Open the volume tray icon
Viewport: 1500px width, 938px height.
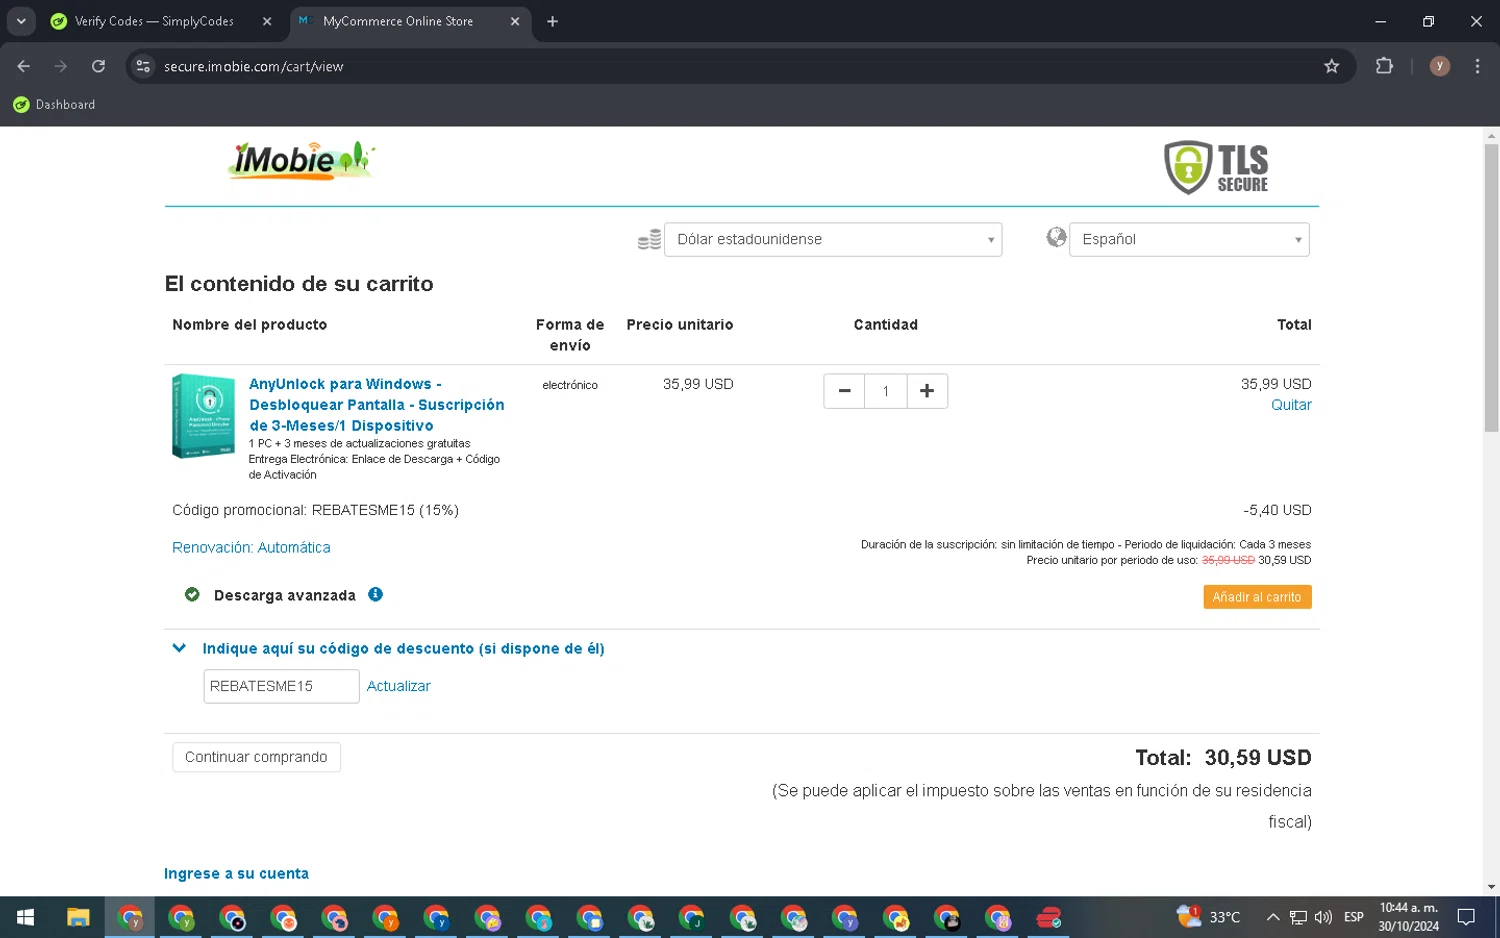click(1323, 917)
